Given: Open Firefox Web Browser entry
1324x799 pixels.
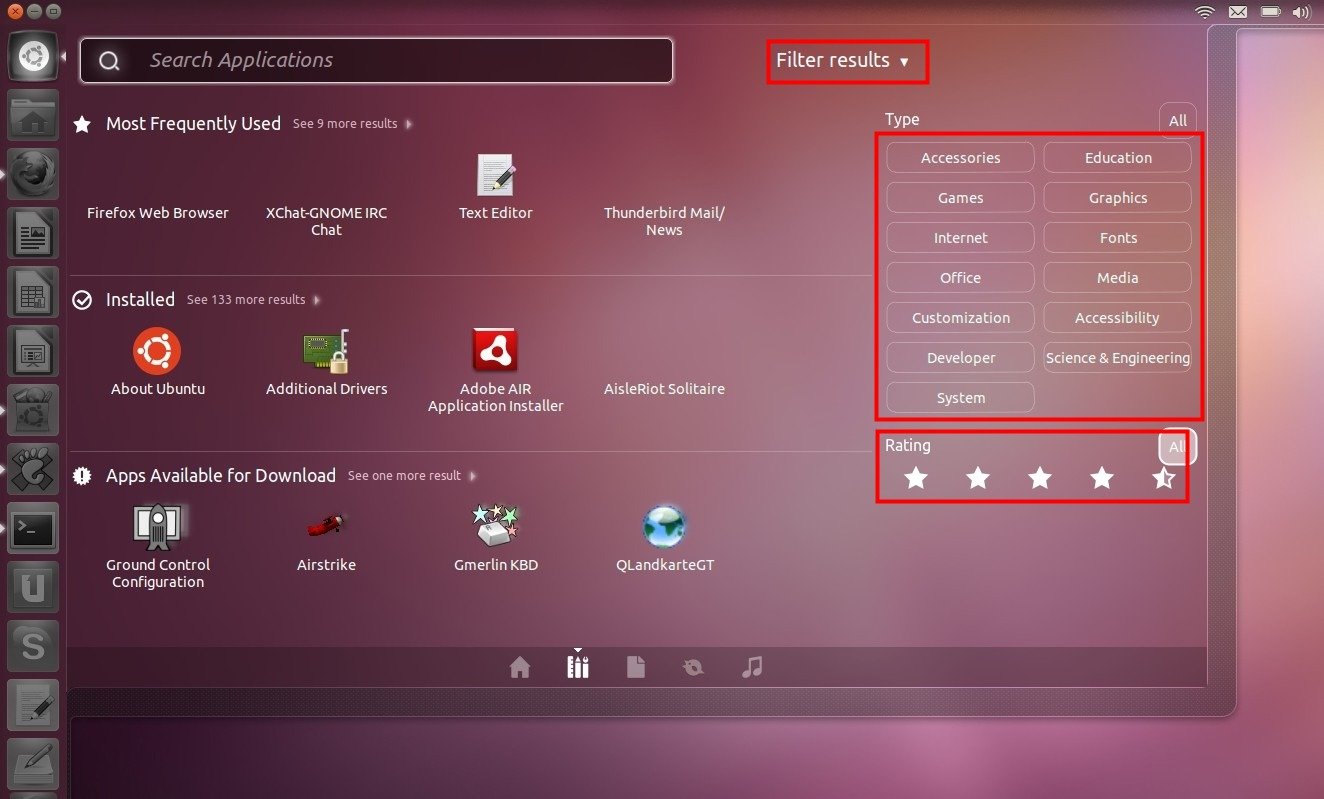Looking at the screenshot, I should 157,213.
